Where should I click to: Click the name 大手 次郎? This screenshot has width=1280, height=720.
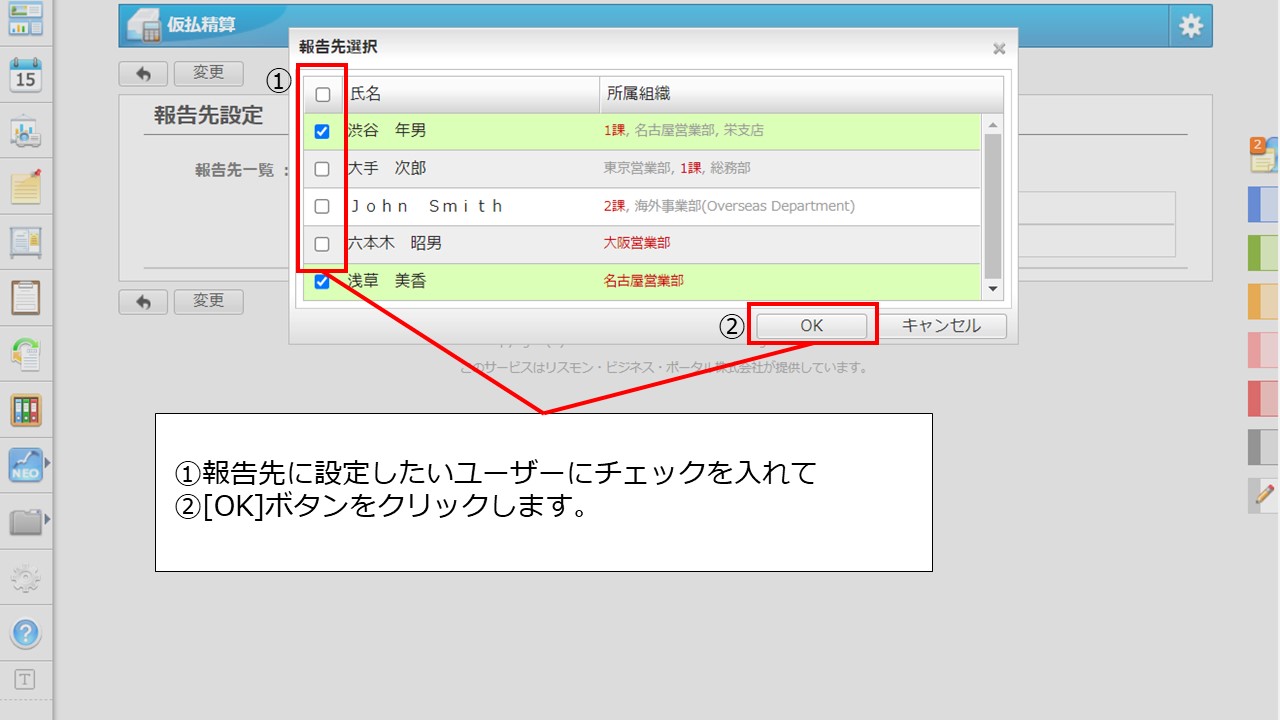[386, 169]
